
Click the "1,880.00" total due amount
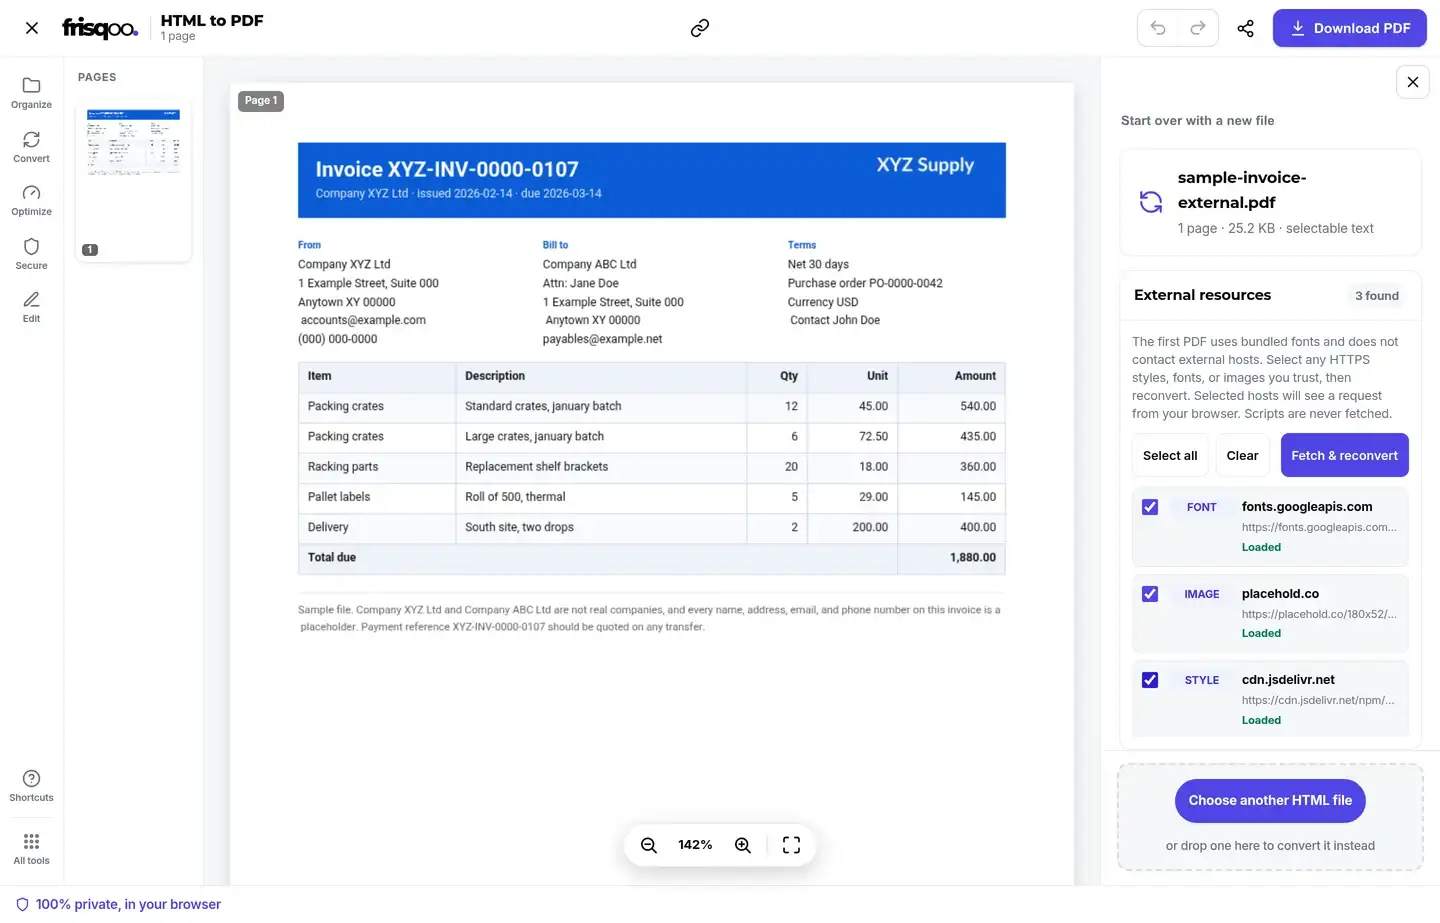(x=973, y=558)
